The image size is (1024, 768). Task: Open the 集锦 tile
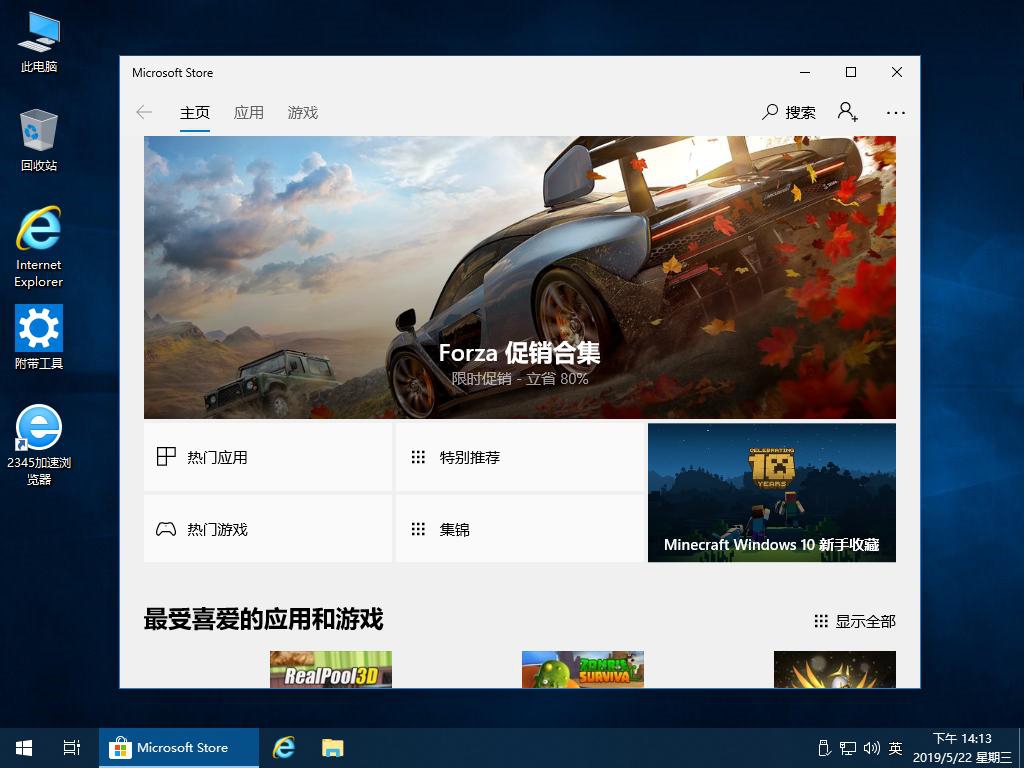coord(520,528)
